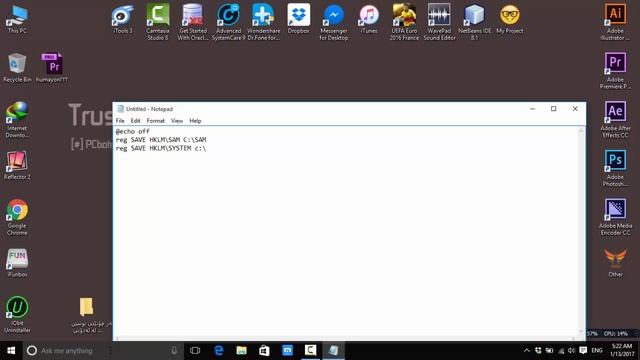
Task: Open the Internet Download Manager shortcut
Action: [17, 119]
